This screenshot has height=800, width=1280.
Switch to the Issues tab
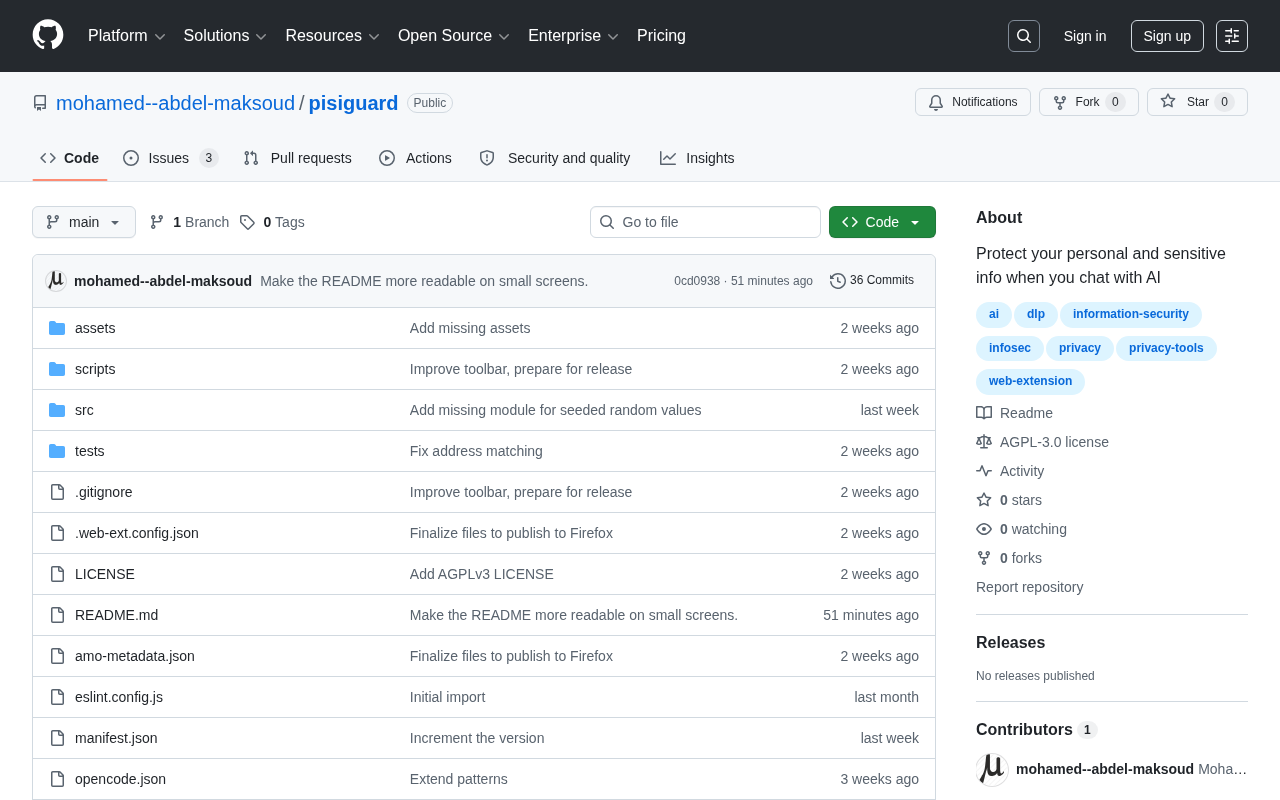[x=170, y=158]
